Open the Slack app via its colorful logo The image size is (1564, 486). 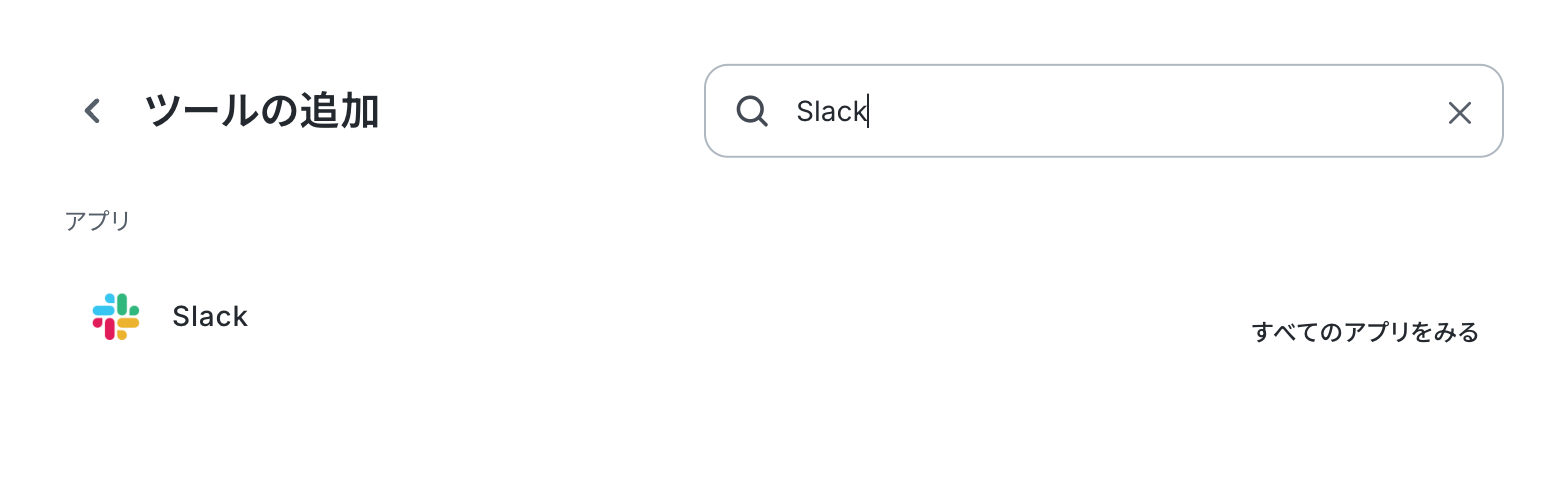[116, 317]
